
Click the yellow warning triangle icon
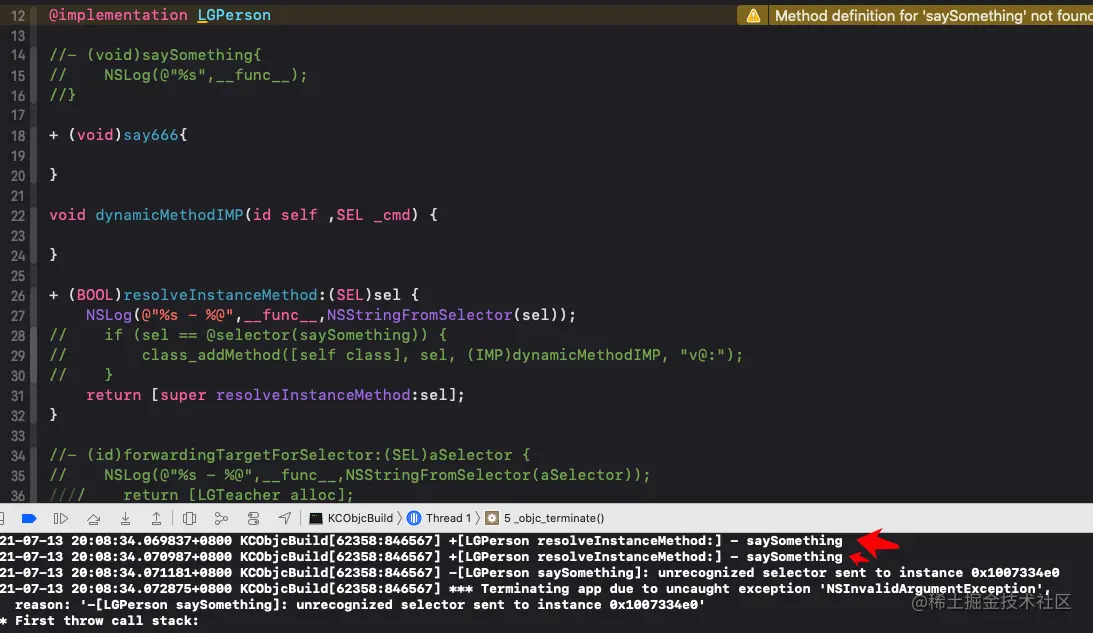[754, 15]
